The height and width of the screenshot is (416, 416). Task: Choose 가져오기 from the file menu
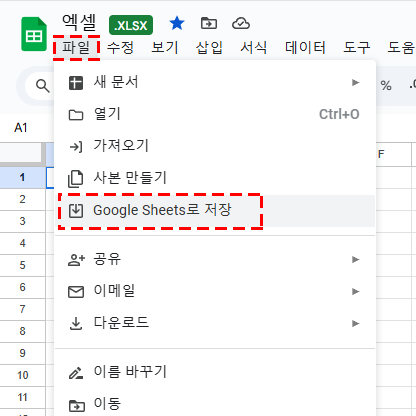pos(215,146)
